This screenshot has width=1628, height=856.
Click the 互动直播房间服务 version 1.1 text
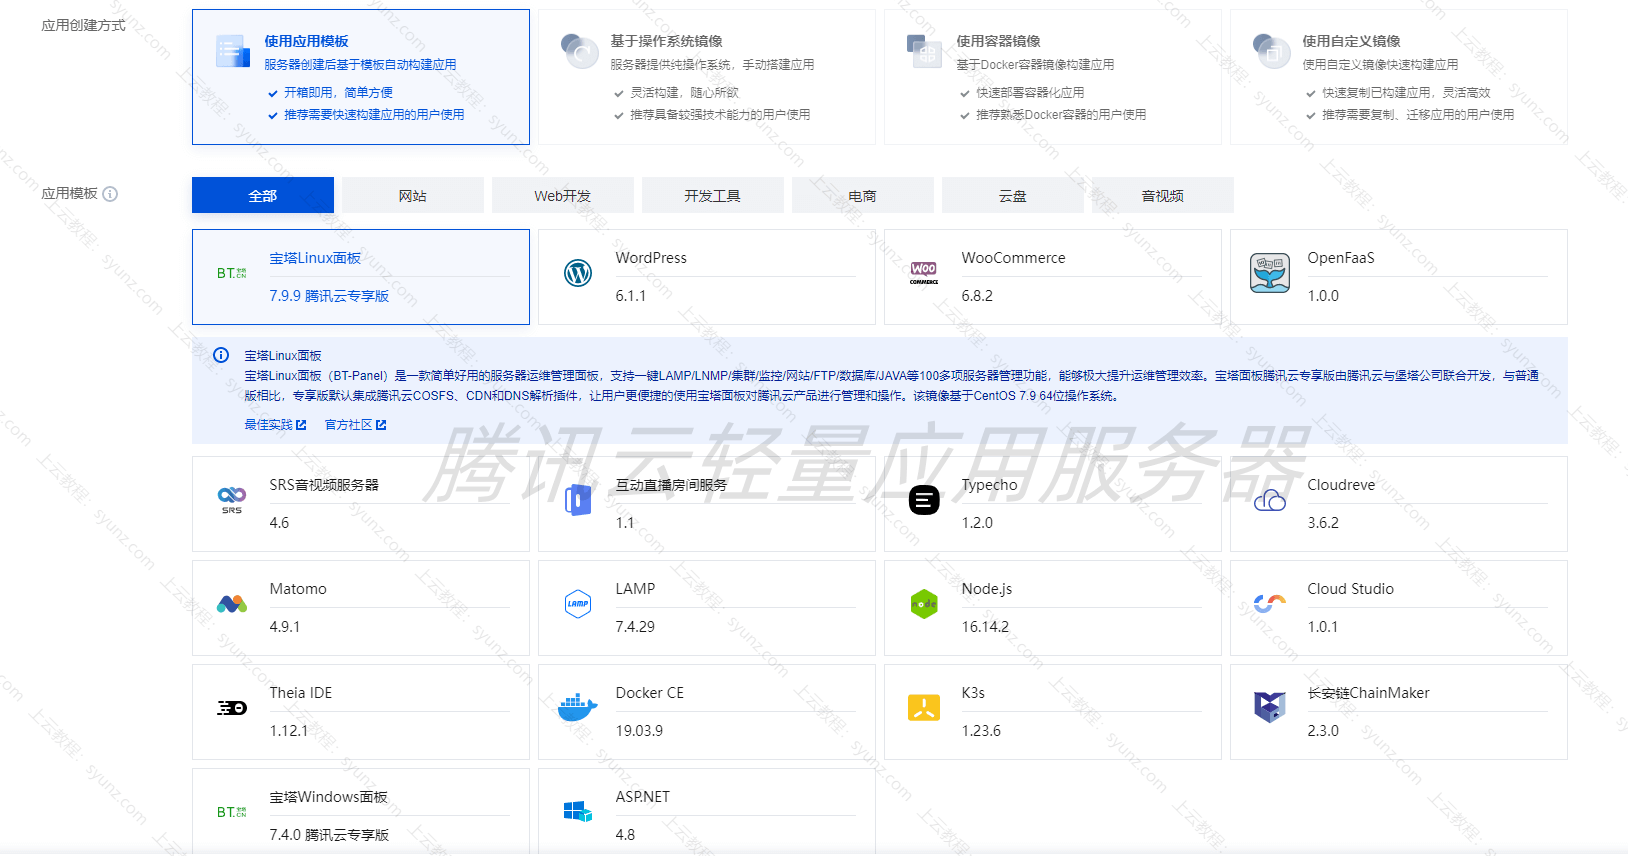pos(625,523)
